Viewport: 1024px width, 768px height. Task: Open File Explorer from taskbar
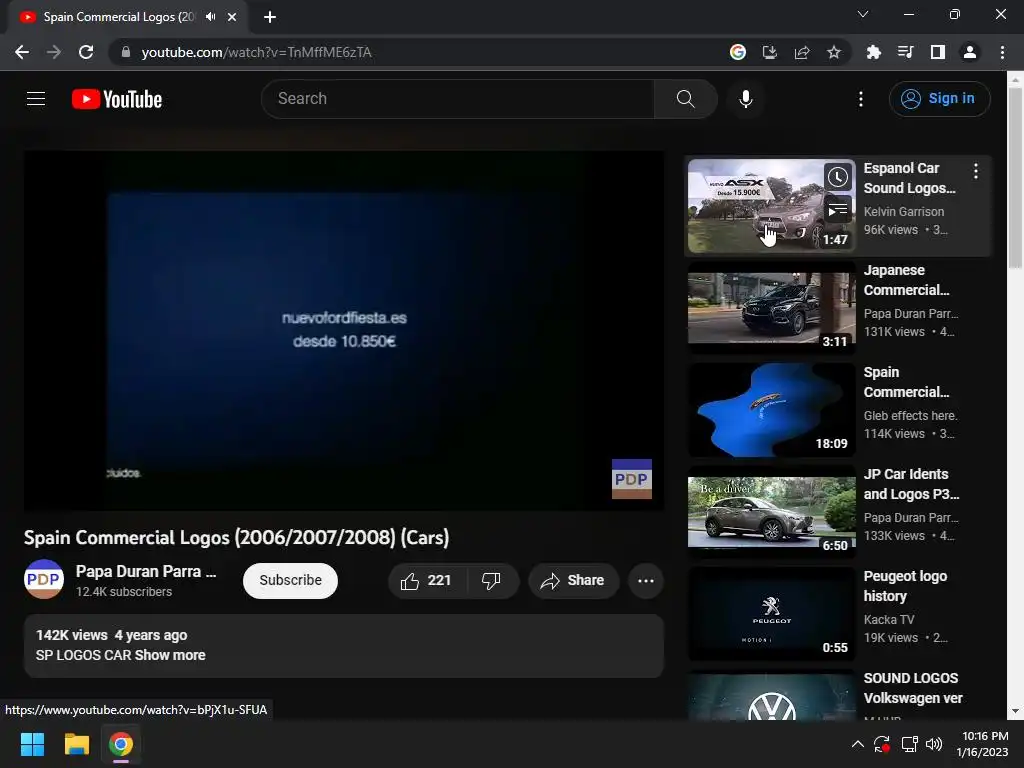click(x=76, y=744)
